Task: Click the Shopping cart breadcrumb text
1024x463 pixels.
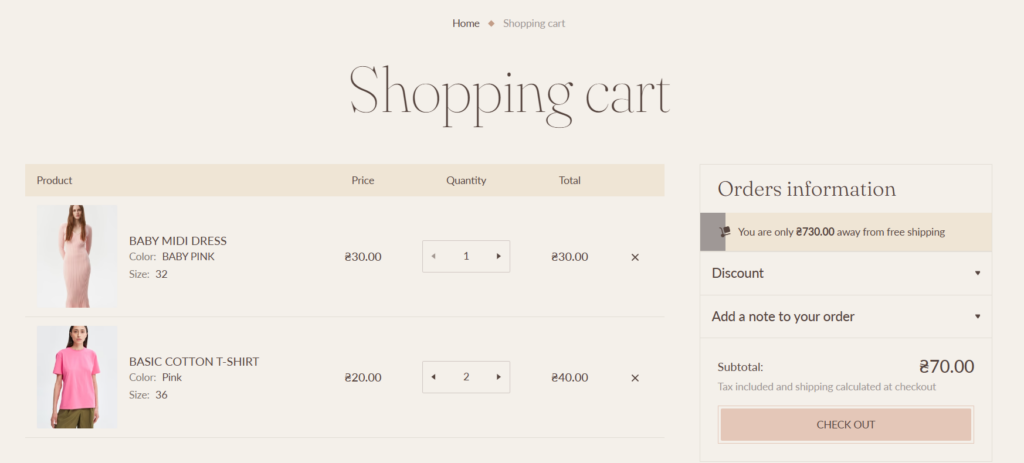Action: pos(534,24)
